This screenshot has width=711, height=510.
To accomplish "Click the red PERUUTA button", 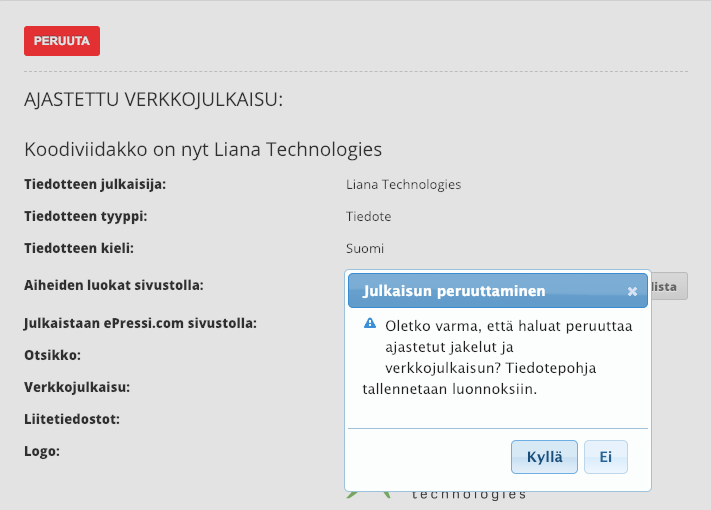I will (x=62, y=41).
